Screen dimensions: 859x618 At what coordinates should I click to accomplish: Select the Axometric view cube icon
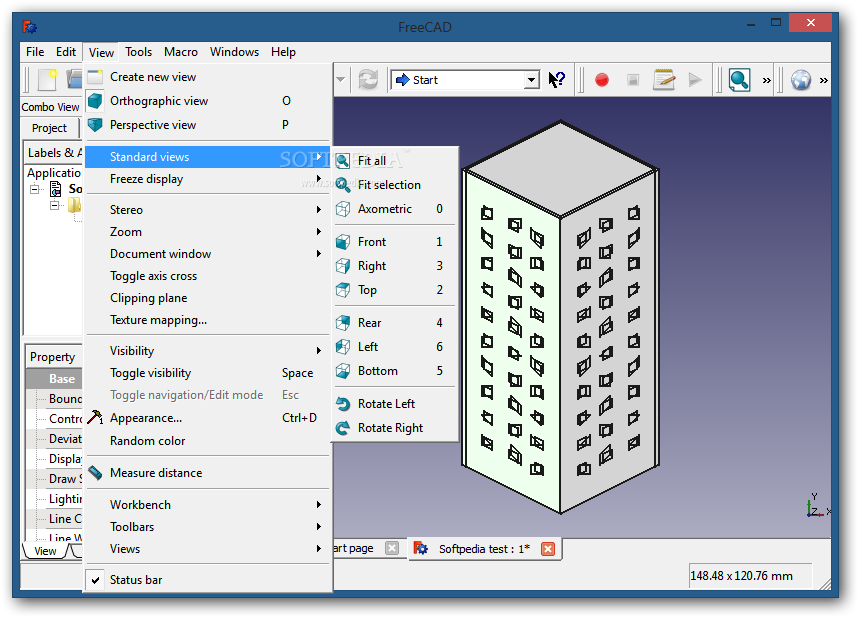point(343,209)
